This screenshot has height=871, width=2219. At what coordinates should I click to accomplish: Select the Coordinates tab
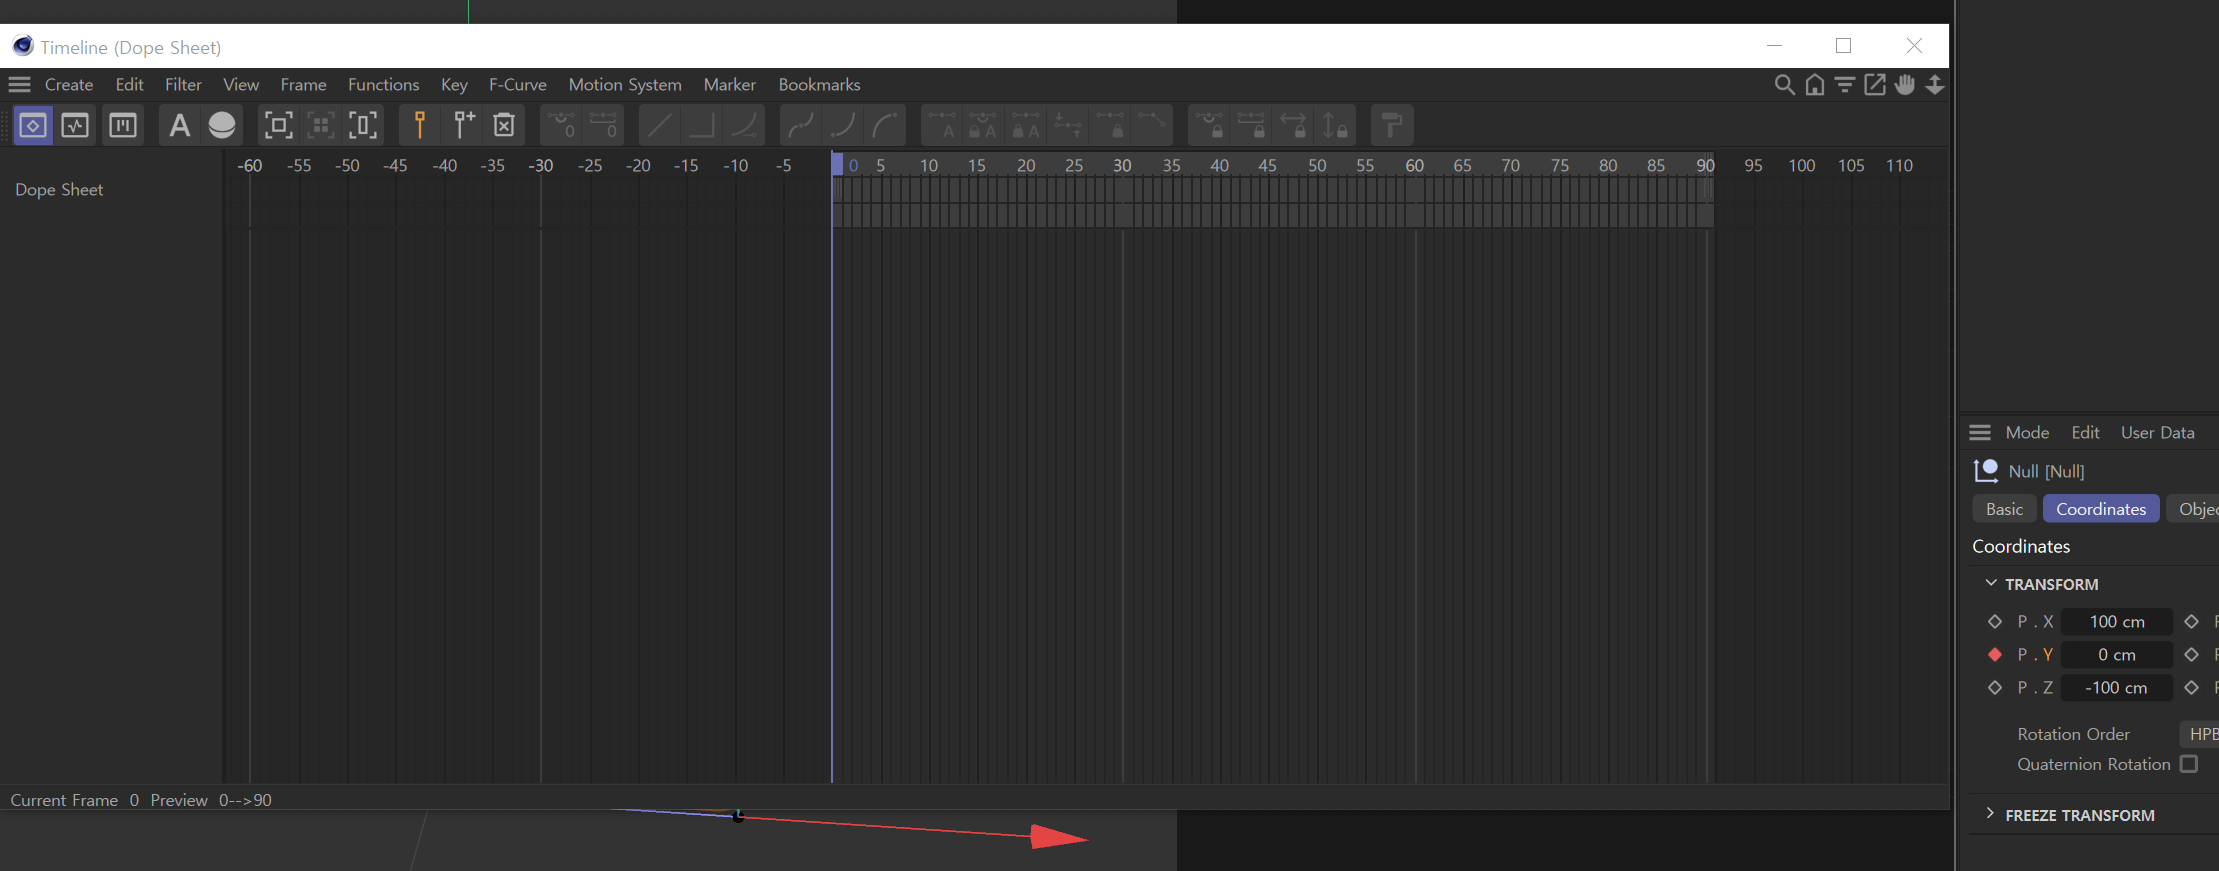2101,509
